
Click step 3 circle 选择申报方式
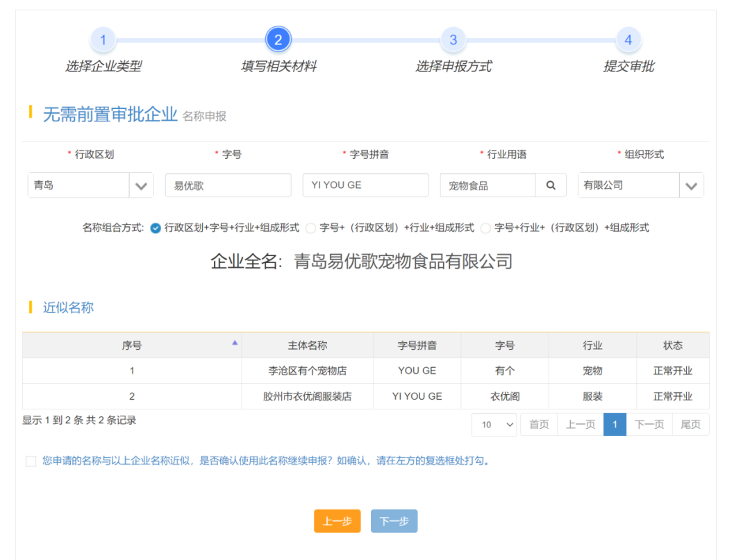tap(453, 40)
